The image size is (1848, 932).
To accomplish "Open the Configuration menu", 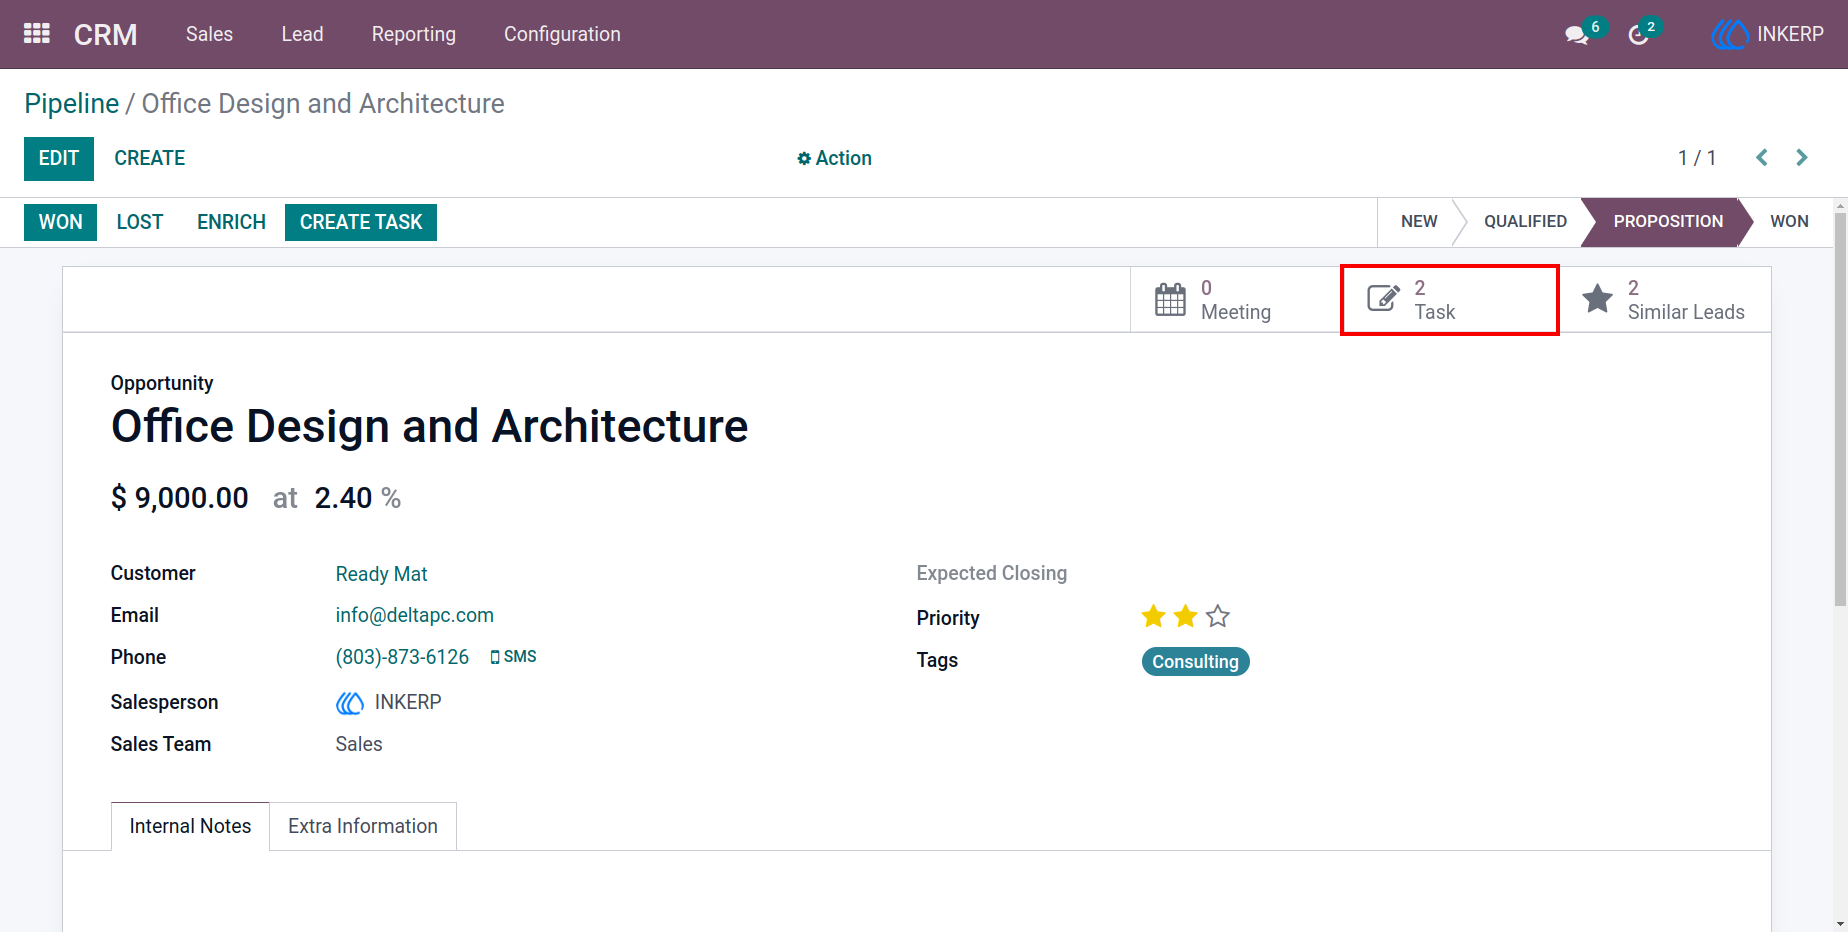I will [562, 34].
